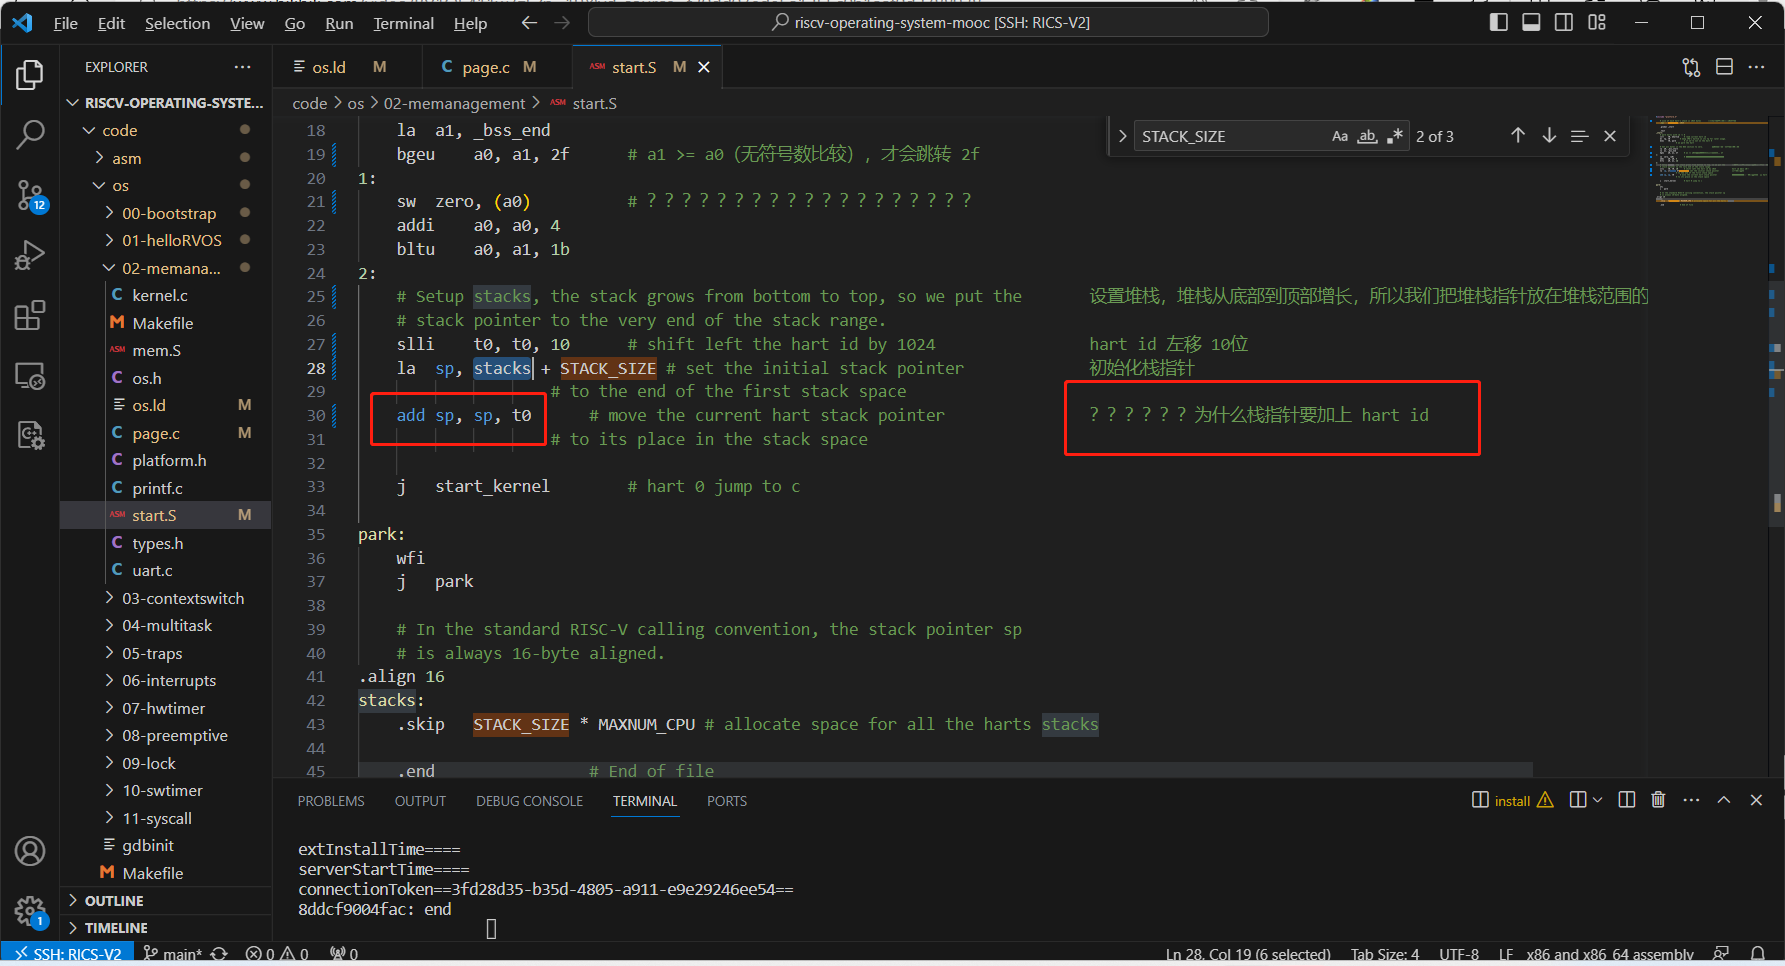The width and height of the screenshot is (1785, 966).
Task: Open the Terminal menu
Action: (x=403, y=23)
